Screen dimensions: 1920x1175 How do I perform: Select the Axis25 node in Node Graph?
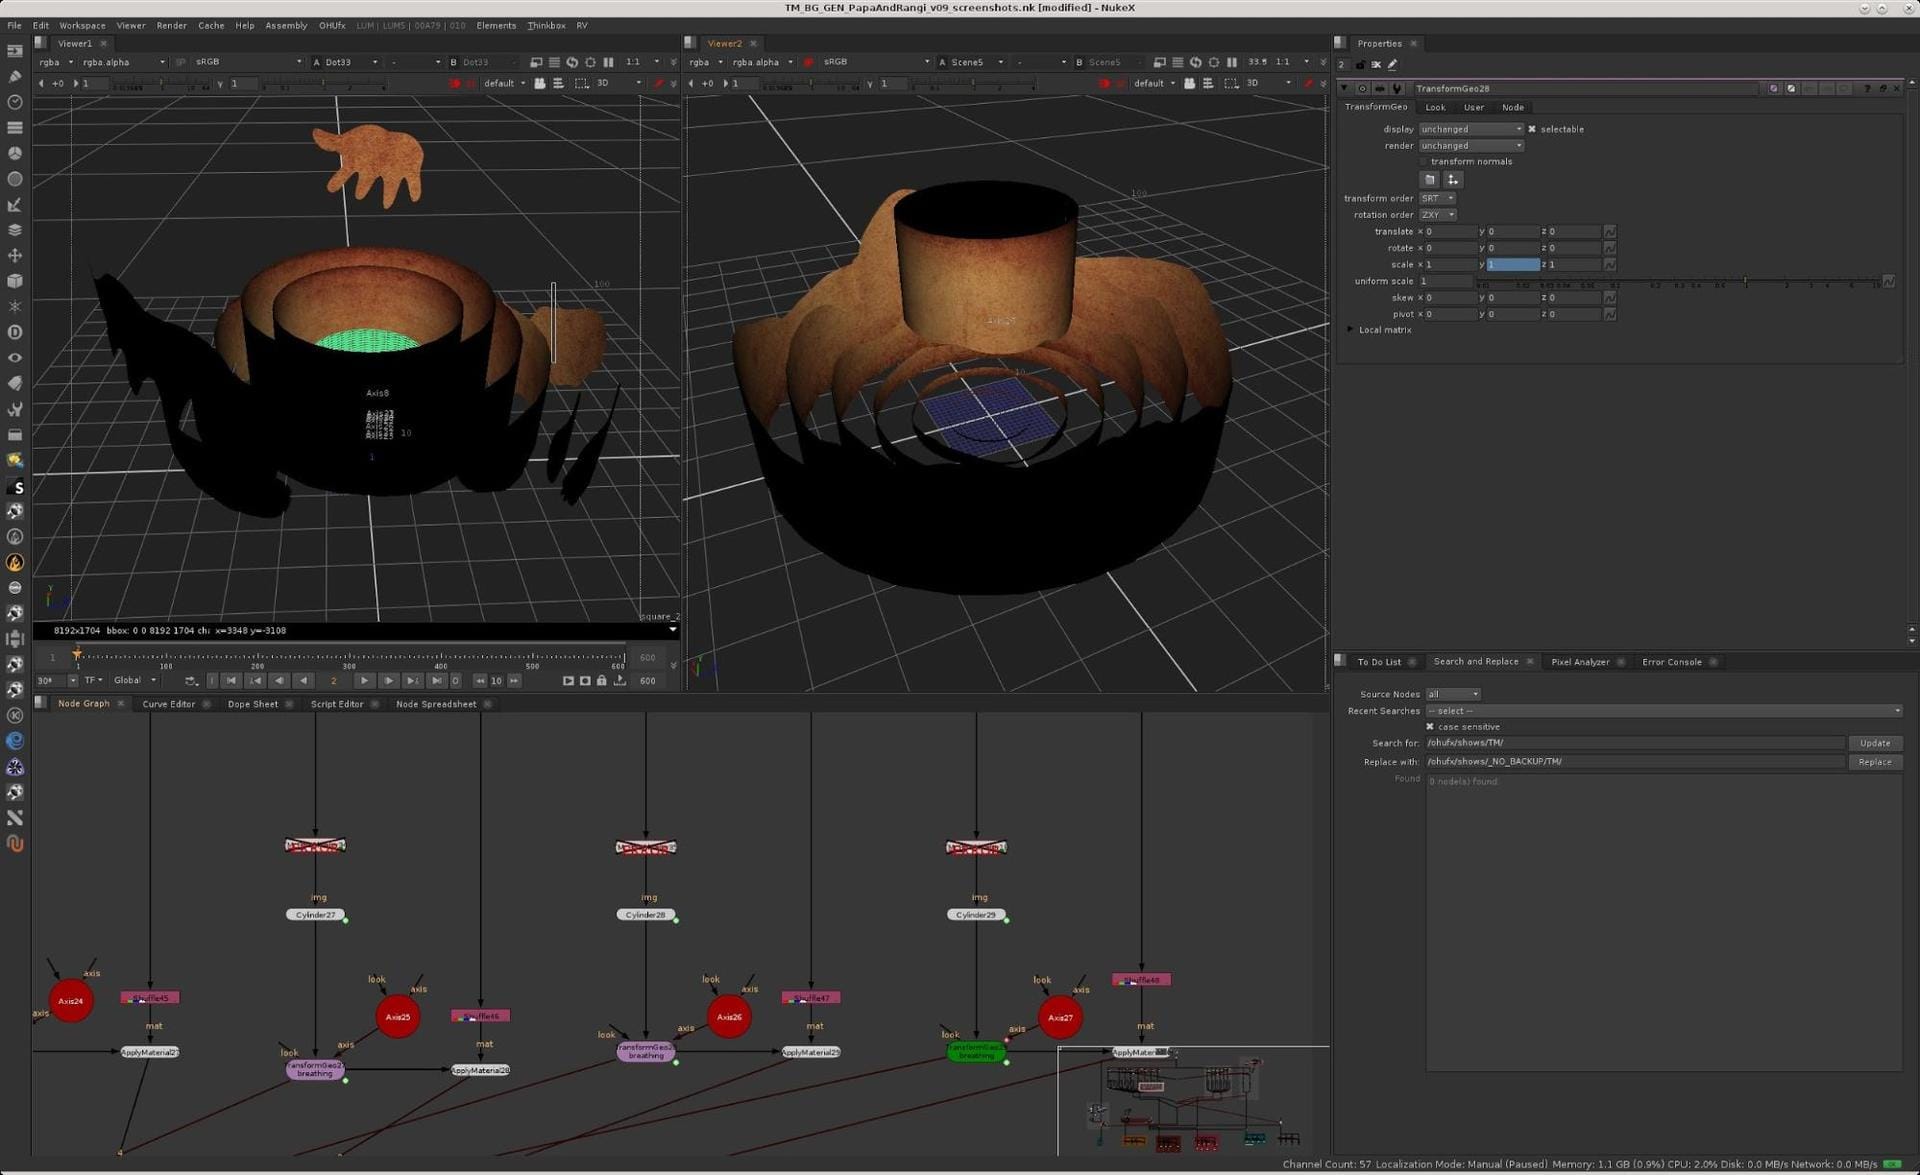pos(398,1017)
